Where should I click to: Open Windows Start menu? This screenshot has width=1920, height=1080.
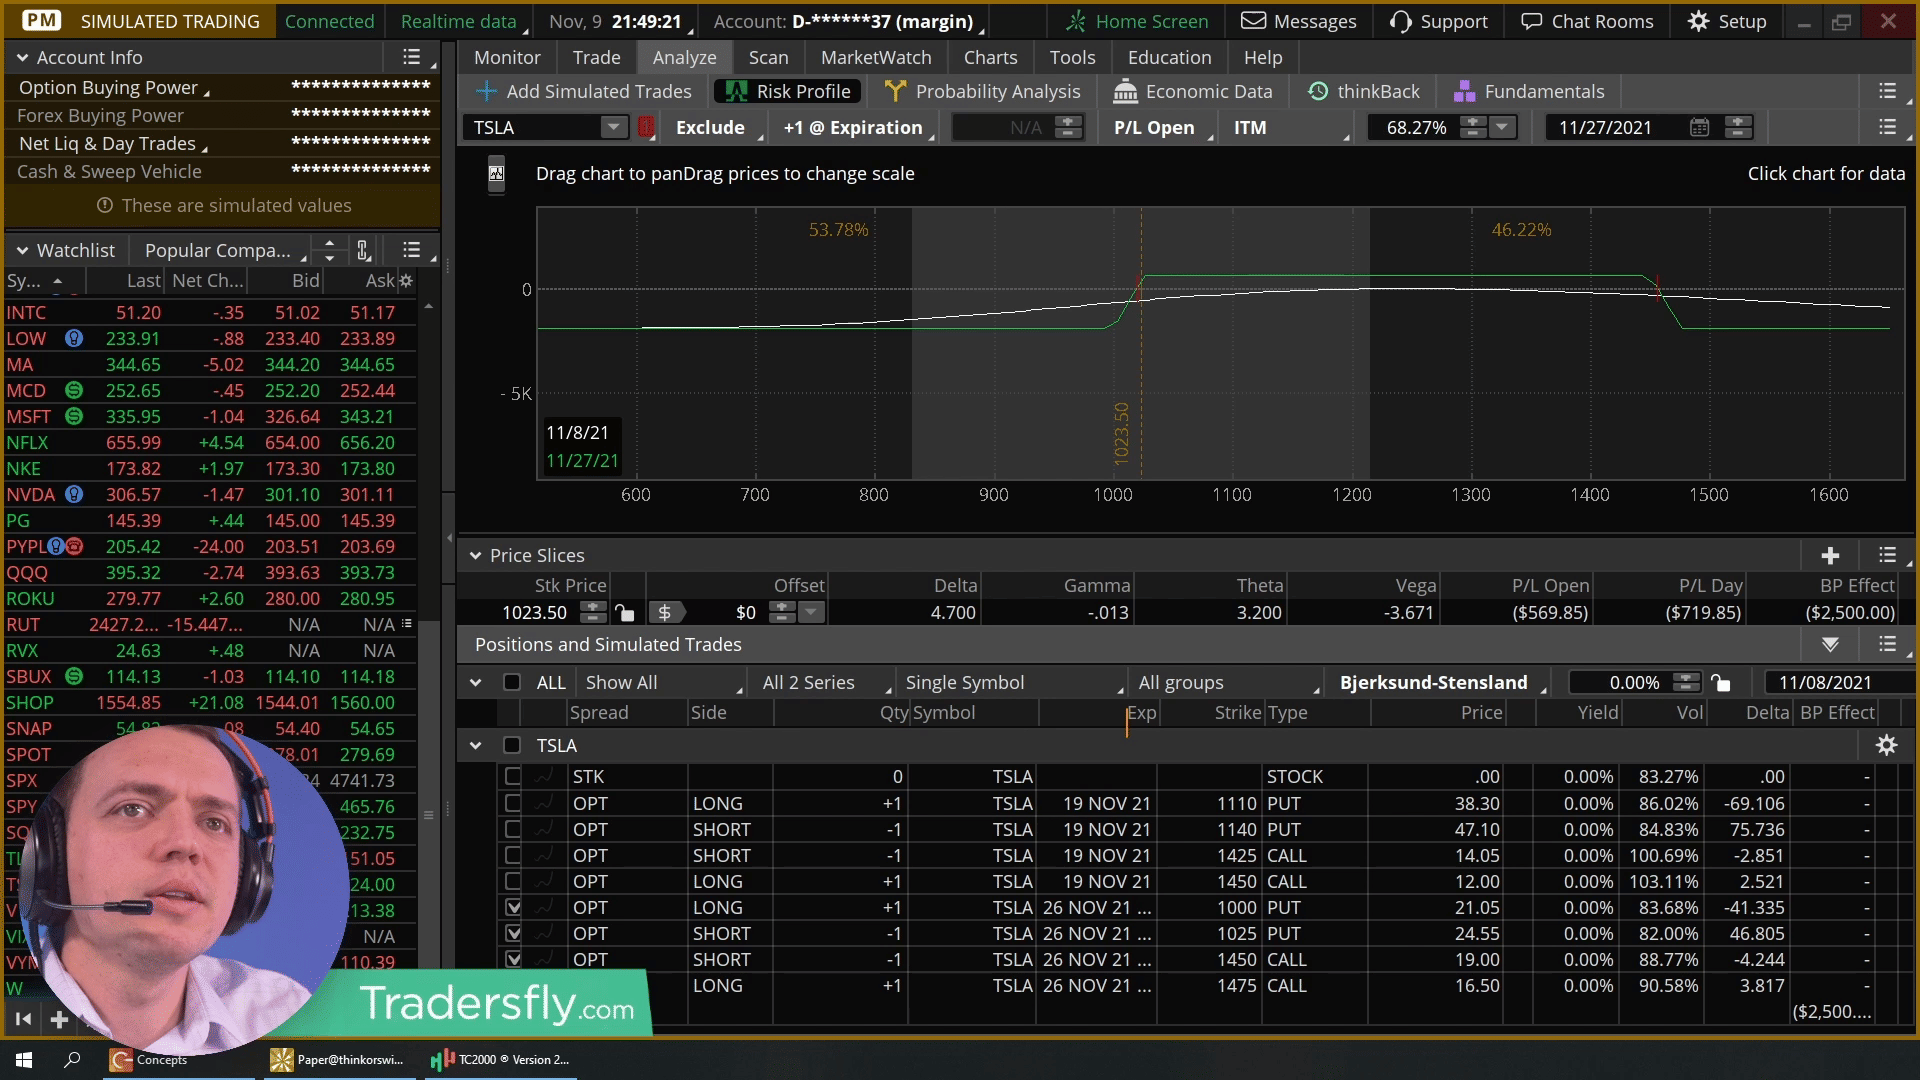(24, 1059)
